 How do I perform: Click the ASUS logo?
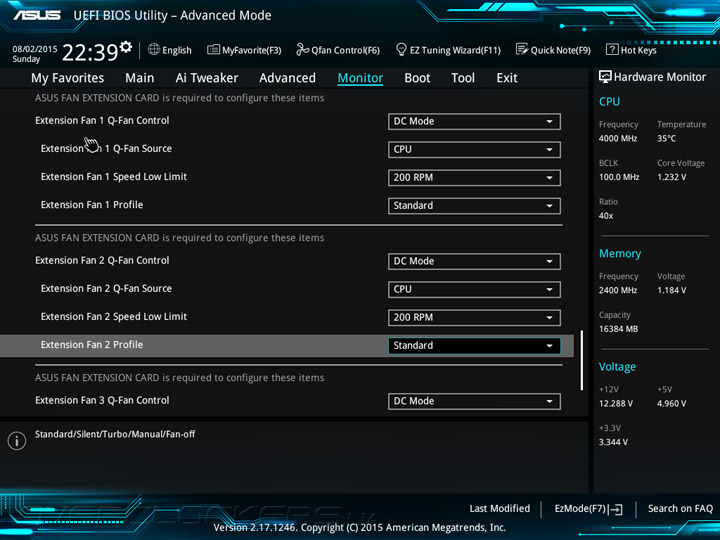tap(37, 15)
